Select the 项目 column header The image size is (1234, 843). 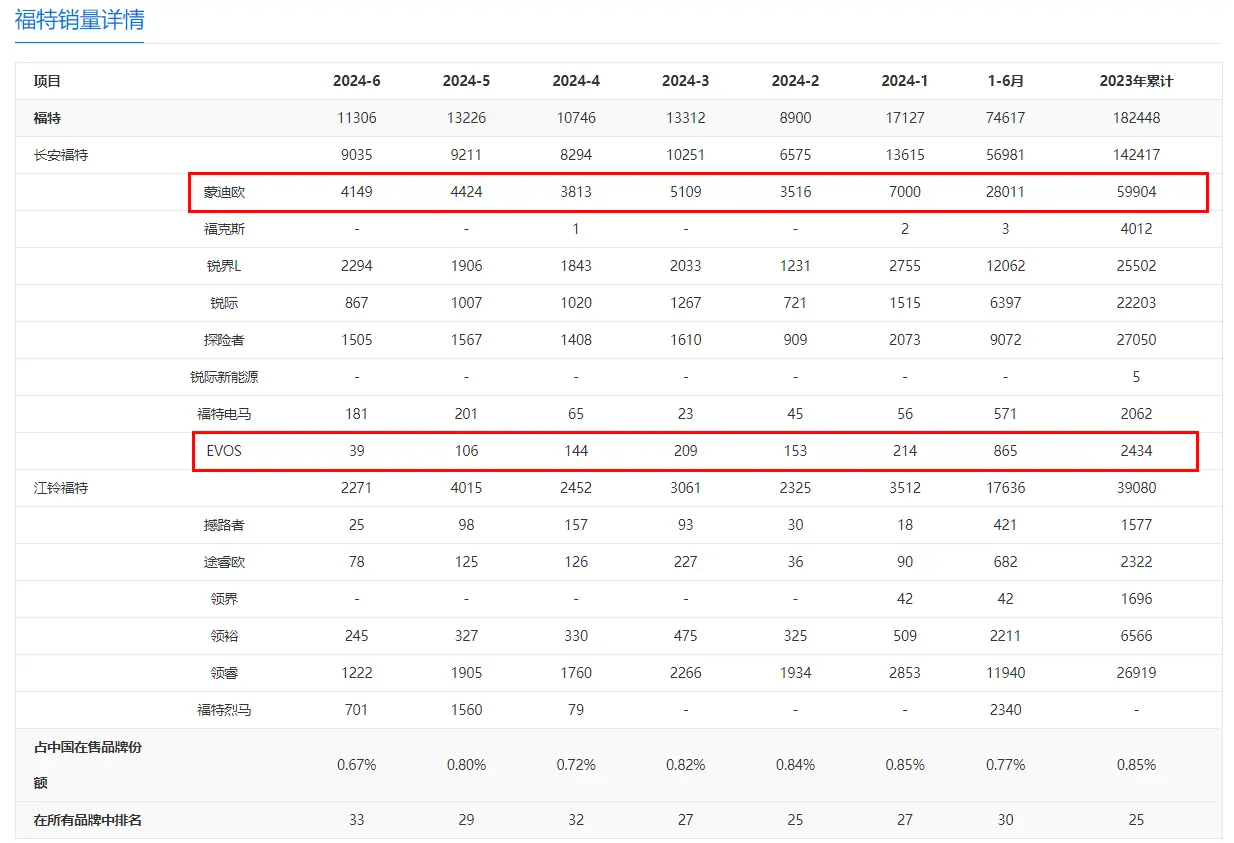click(x=47, y=81)
